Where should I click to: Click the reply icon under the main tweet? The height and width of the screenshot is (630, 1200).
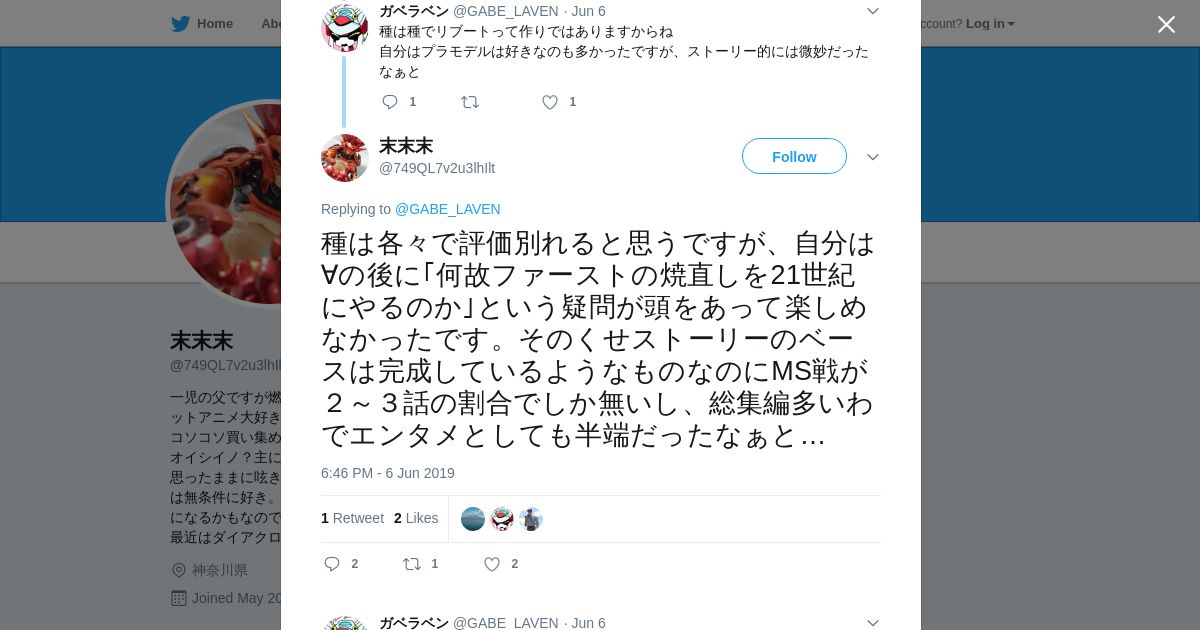[332, 564]
